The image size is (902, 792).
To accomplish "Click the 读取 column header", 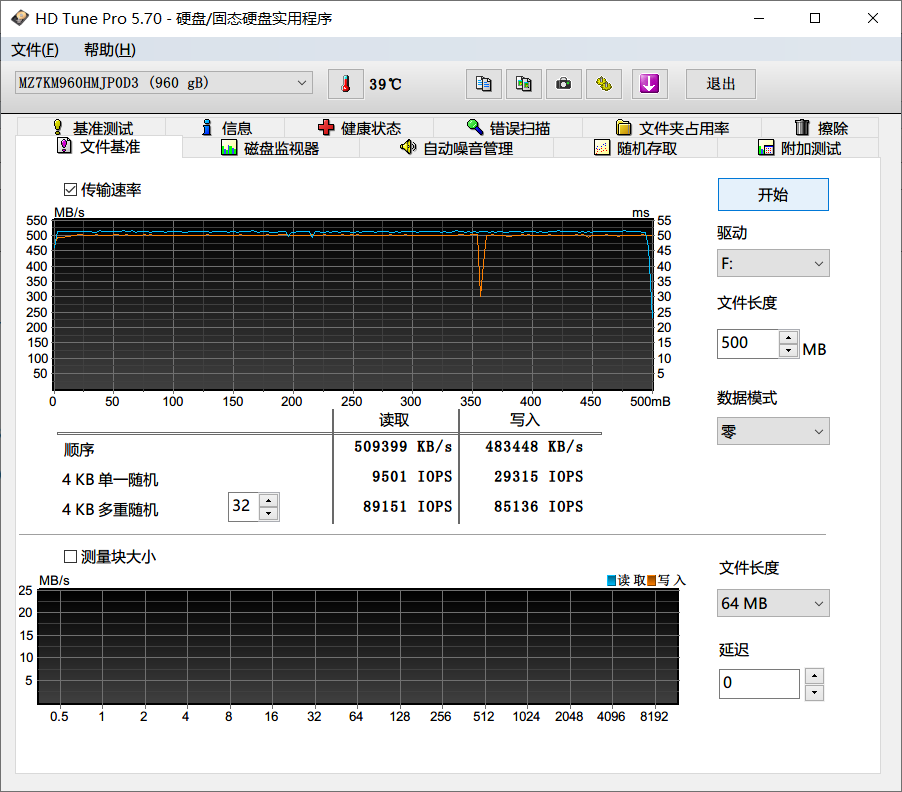I will (394, 420).
